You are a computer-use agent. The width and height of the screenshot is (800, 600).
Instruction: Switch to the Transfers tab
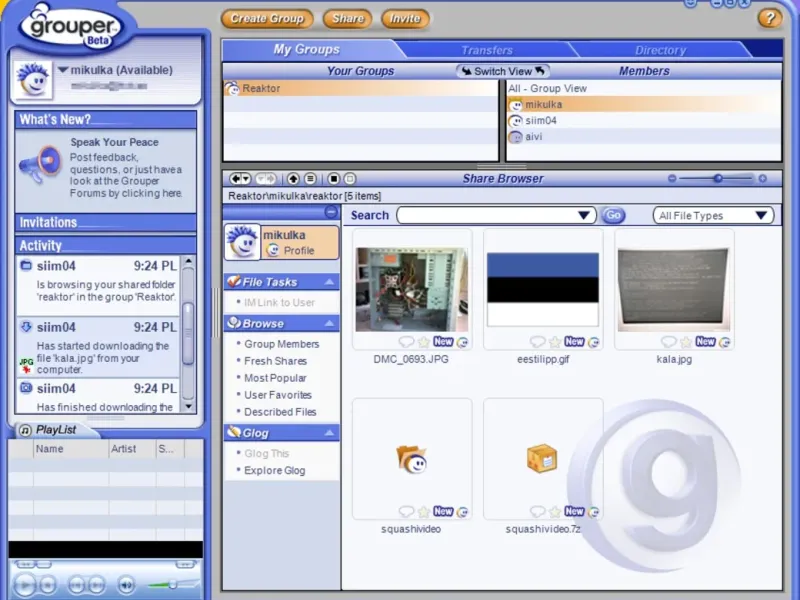[487, 50]
